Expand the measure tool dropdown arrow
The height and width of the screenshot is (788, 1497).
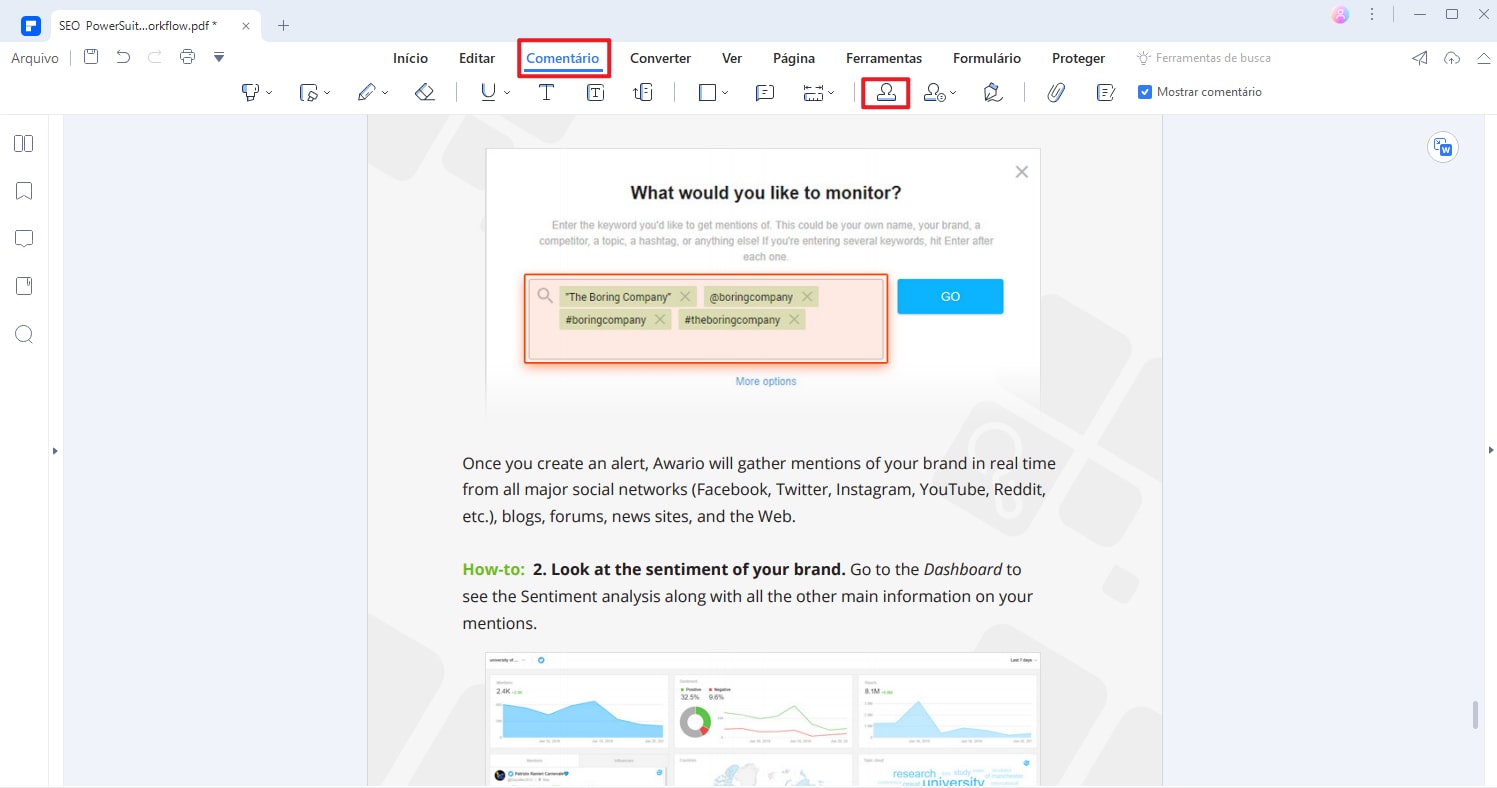pos(831,93)
